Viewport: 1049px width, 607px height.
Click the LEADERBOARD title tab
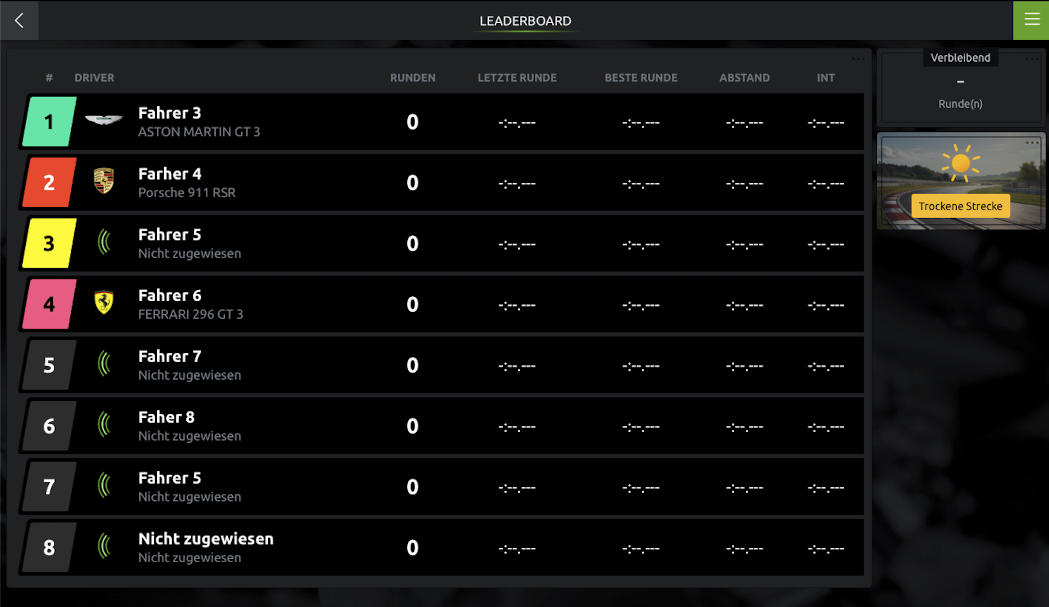click(x=525, y=21)
